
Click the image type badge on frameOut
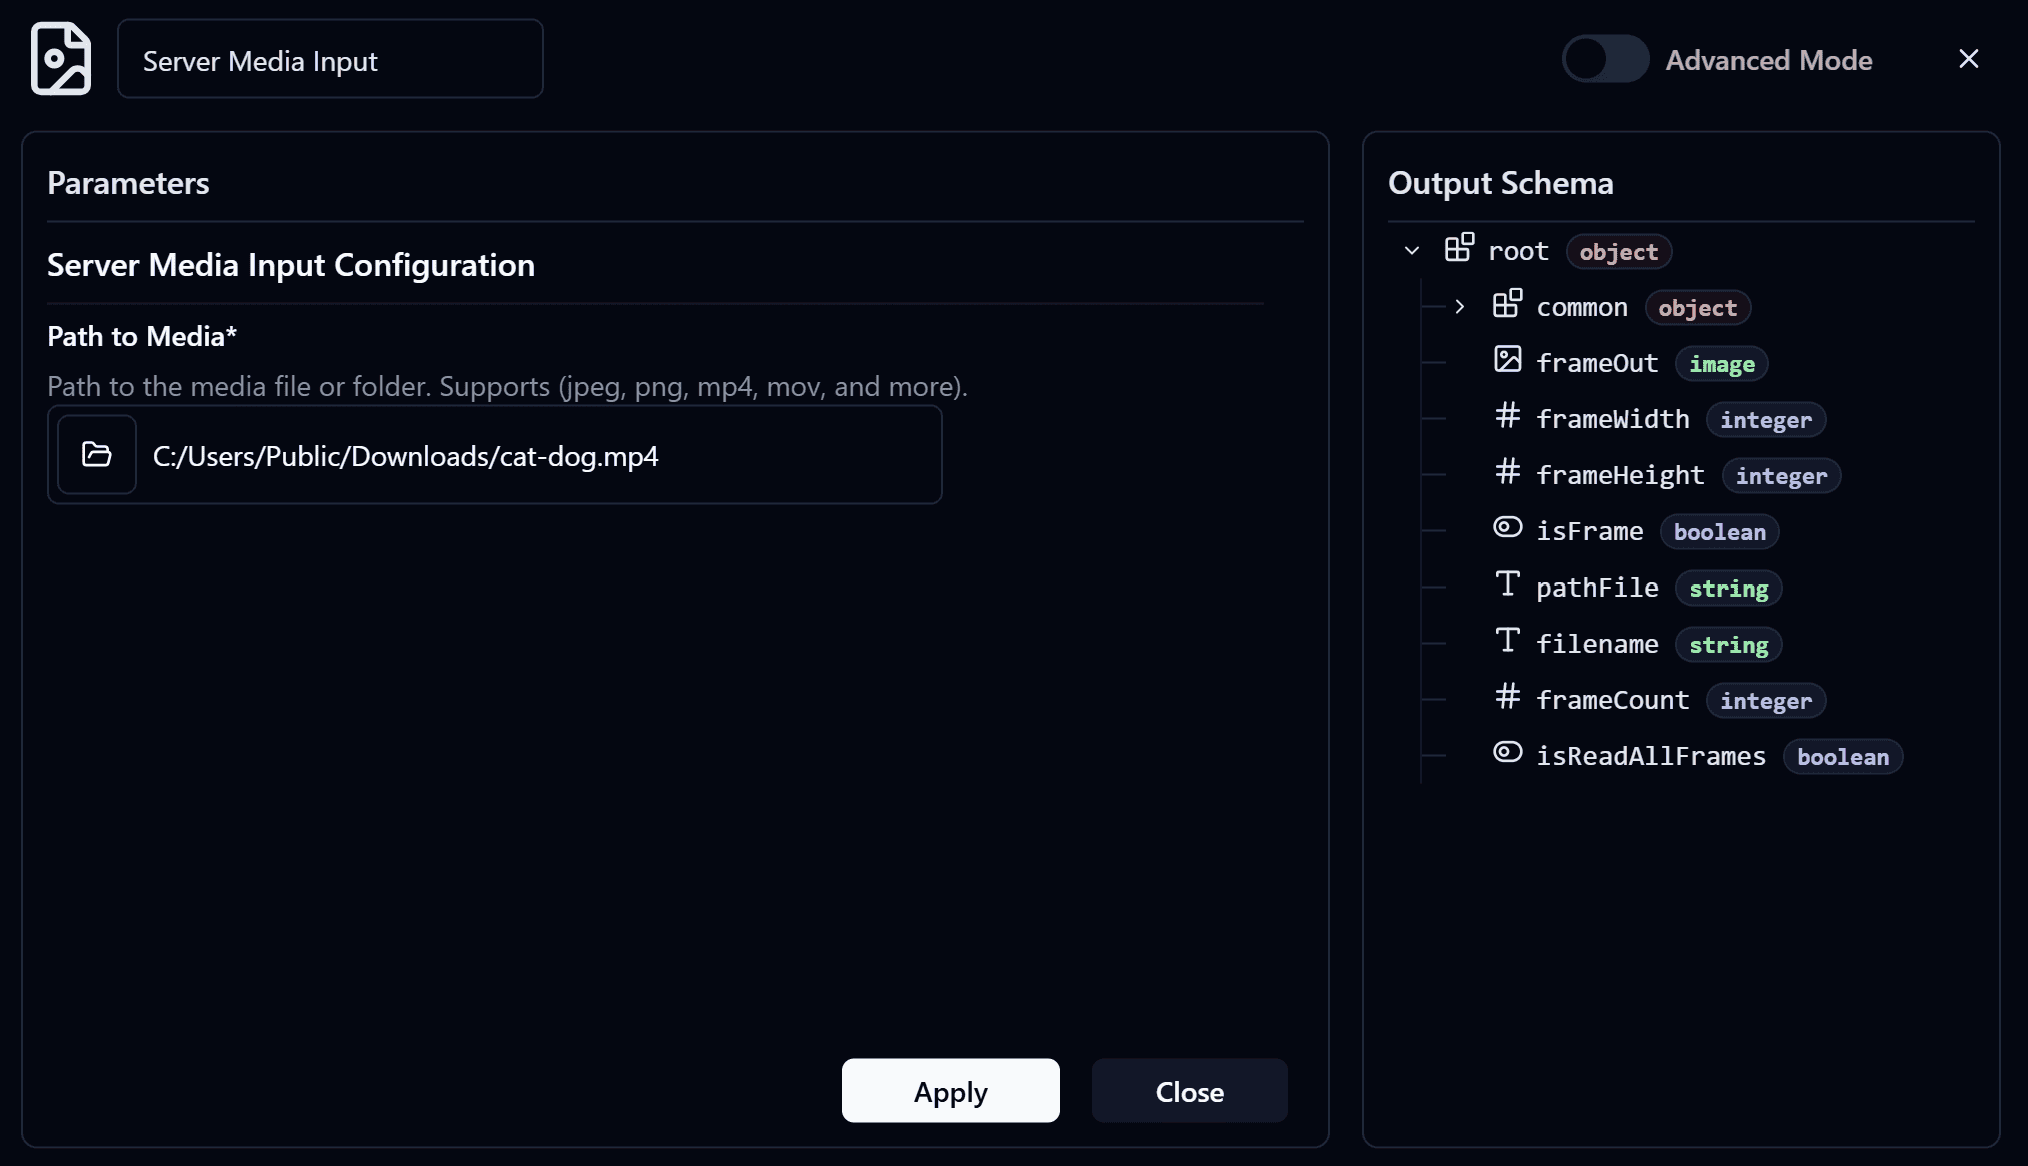pos(1722,364)
